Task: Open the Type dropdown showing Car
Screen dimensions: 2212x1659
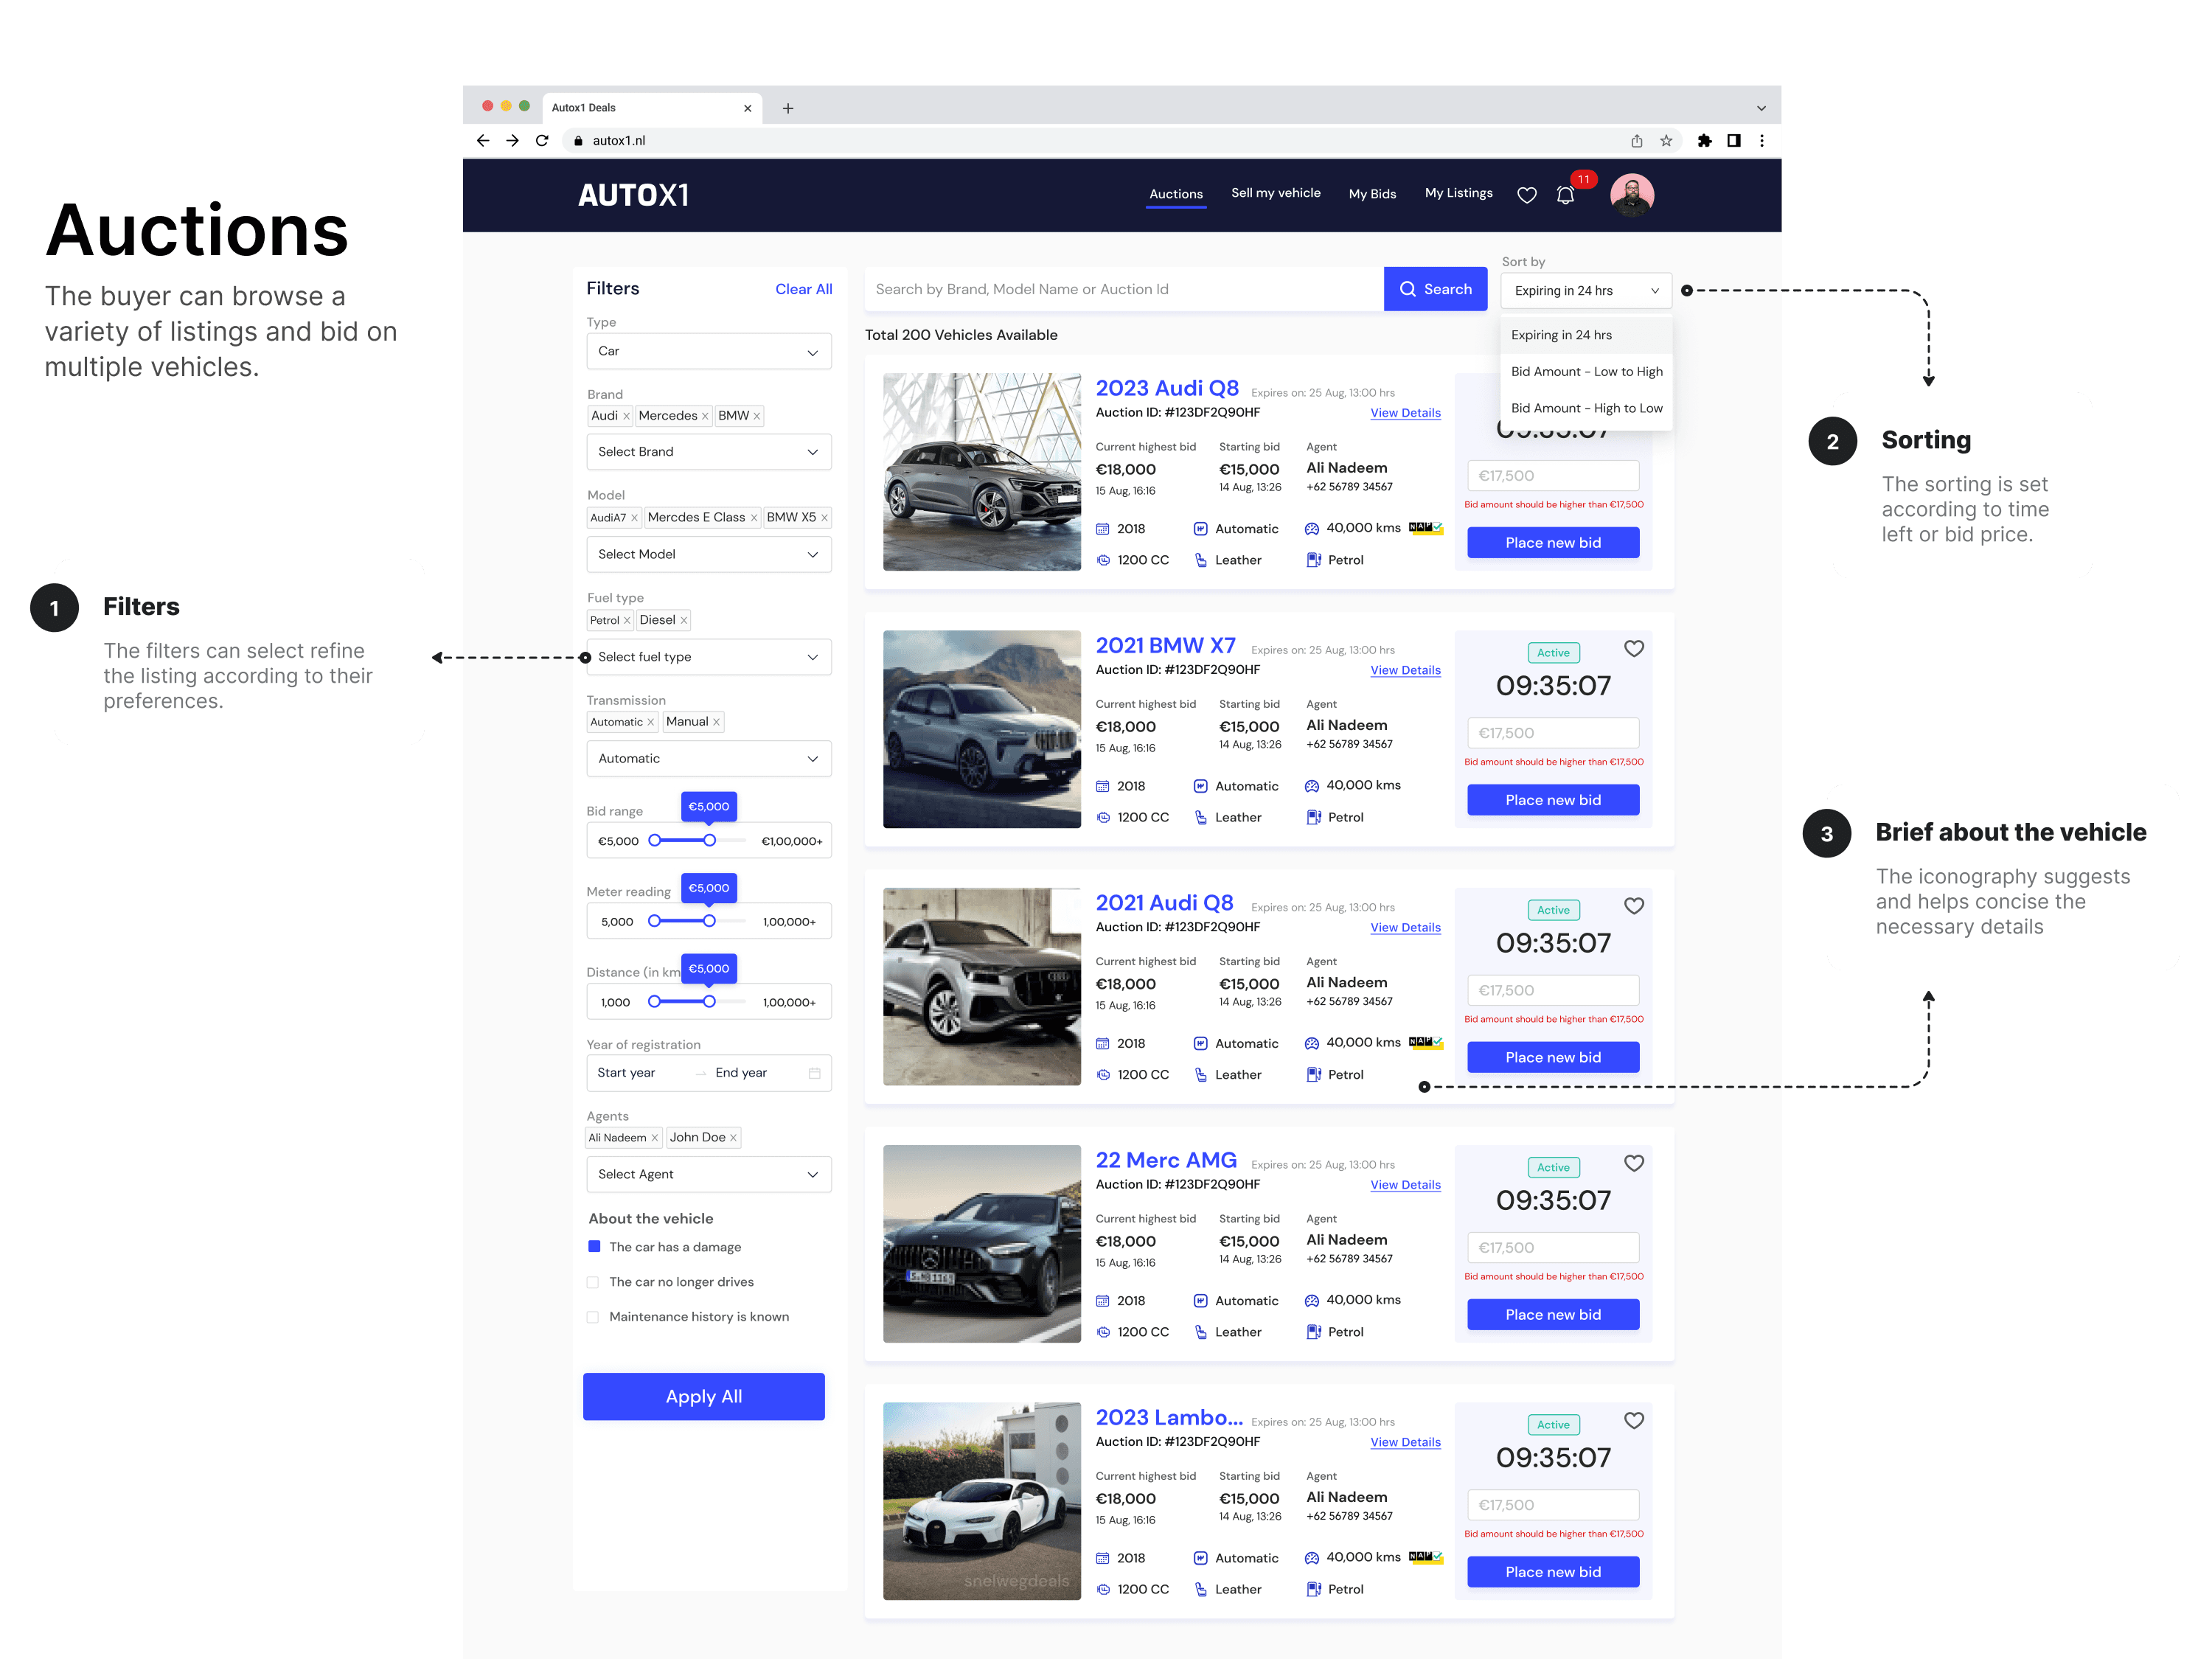Action: 709,351
